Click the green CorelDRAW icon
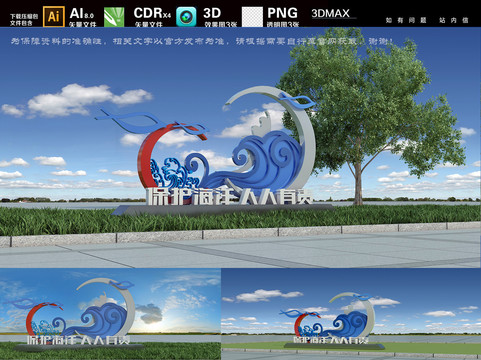Viewport: 481px width, 360px height. click(x=114, y=17)
